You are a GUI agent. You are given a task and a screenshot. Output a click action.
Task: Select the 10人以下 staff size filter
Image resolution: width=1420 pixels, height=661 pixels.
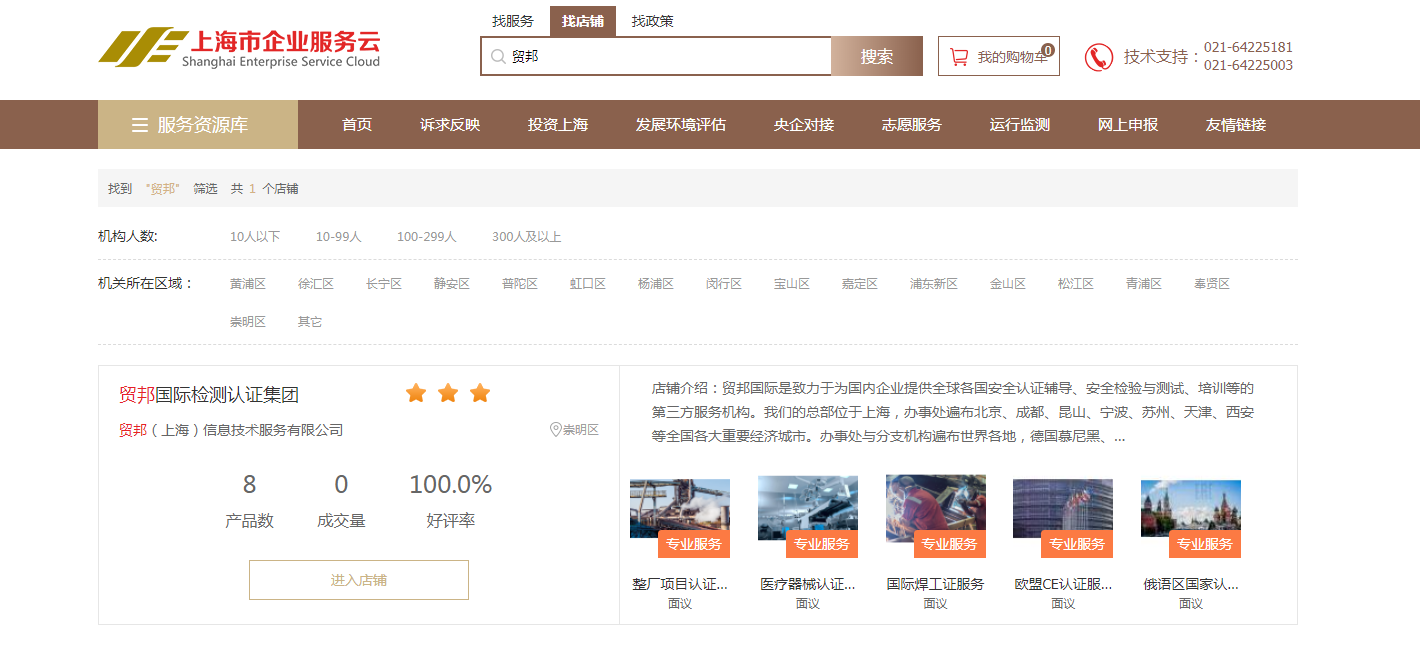click(x=256, y=236)
